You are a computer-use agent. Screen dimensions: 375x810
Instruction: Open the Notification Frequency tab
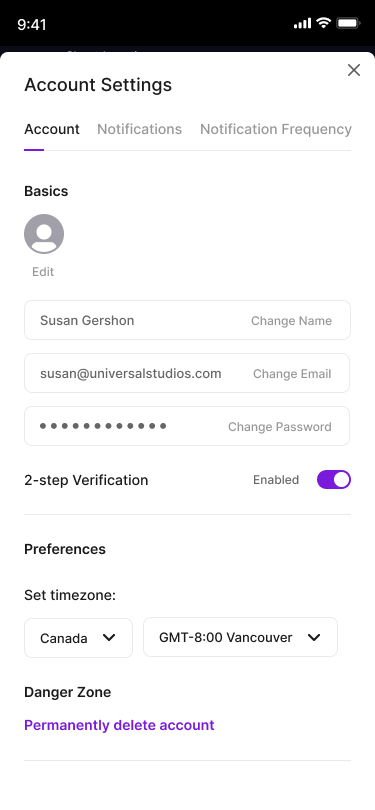(x=276, y=129)
